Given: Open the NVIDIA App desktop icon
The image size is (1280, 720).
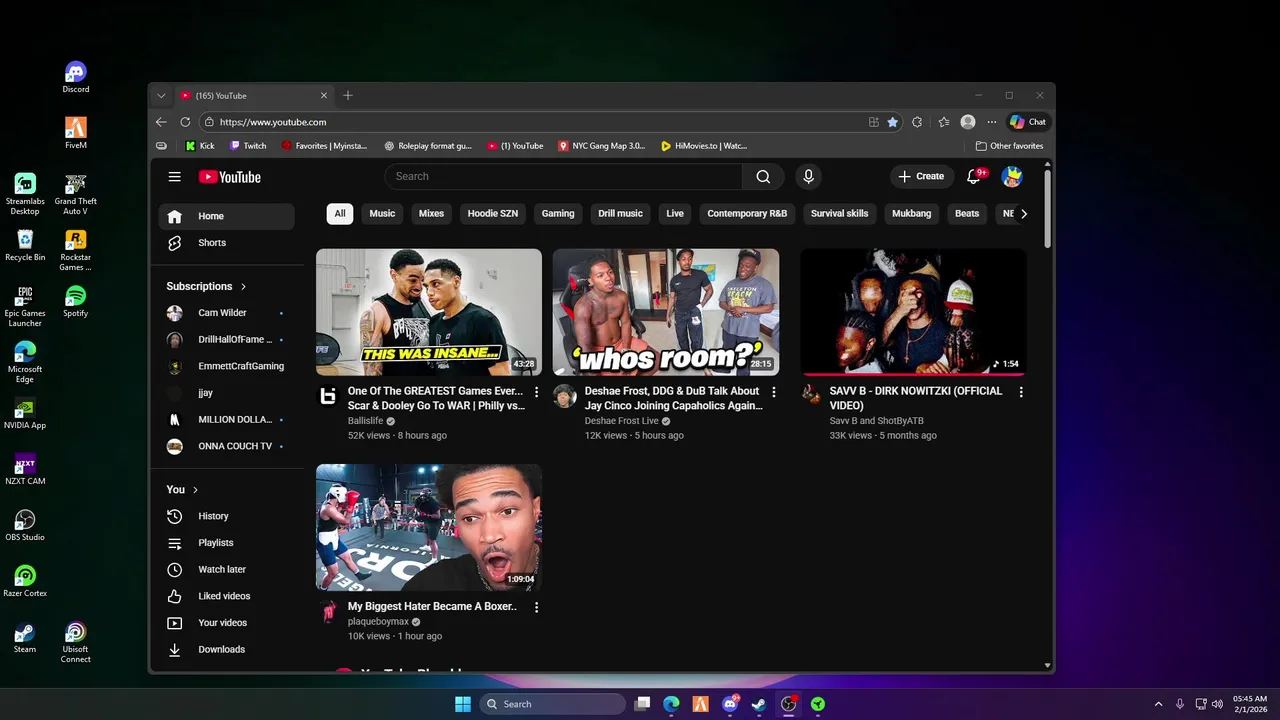Looking at the screenshot, I should 25,414.
